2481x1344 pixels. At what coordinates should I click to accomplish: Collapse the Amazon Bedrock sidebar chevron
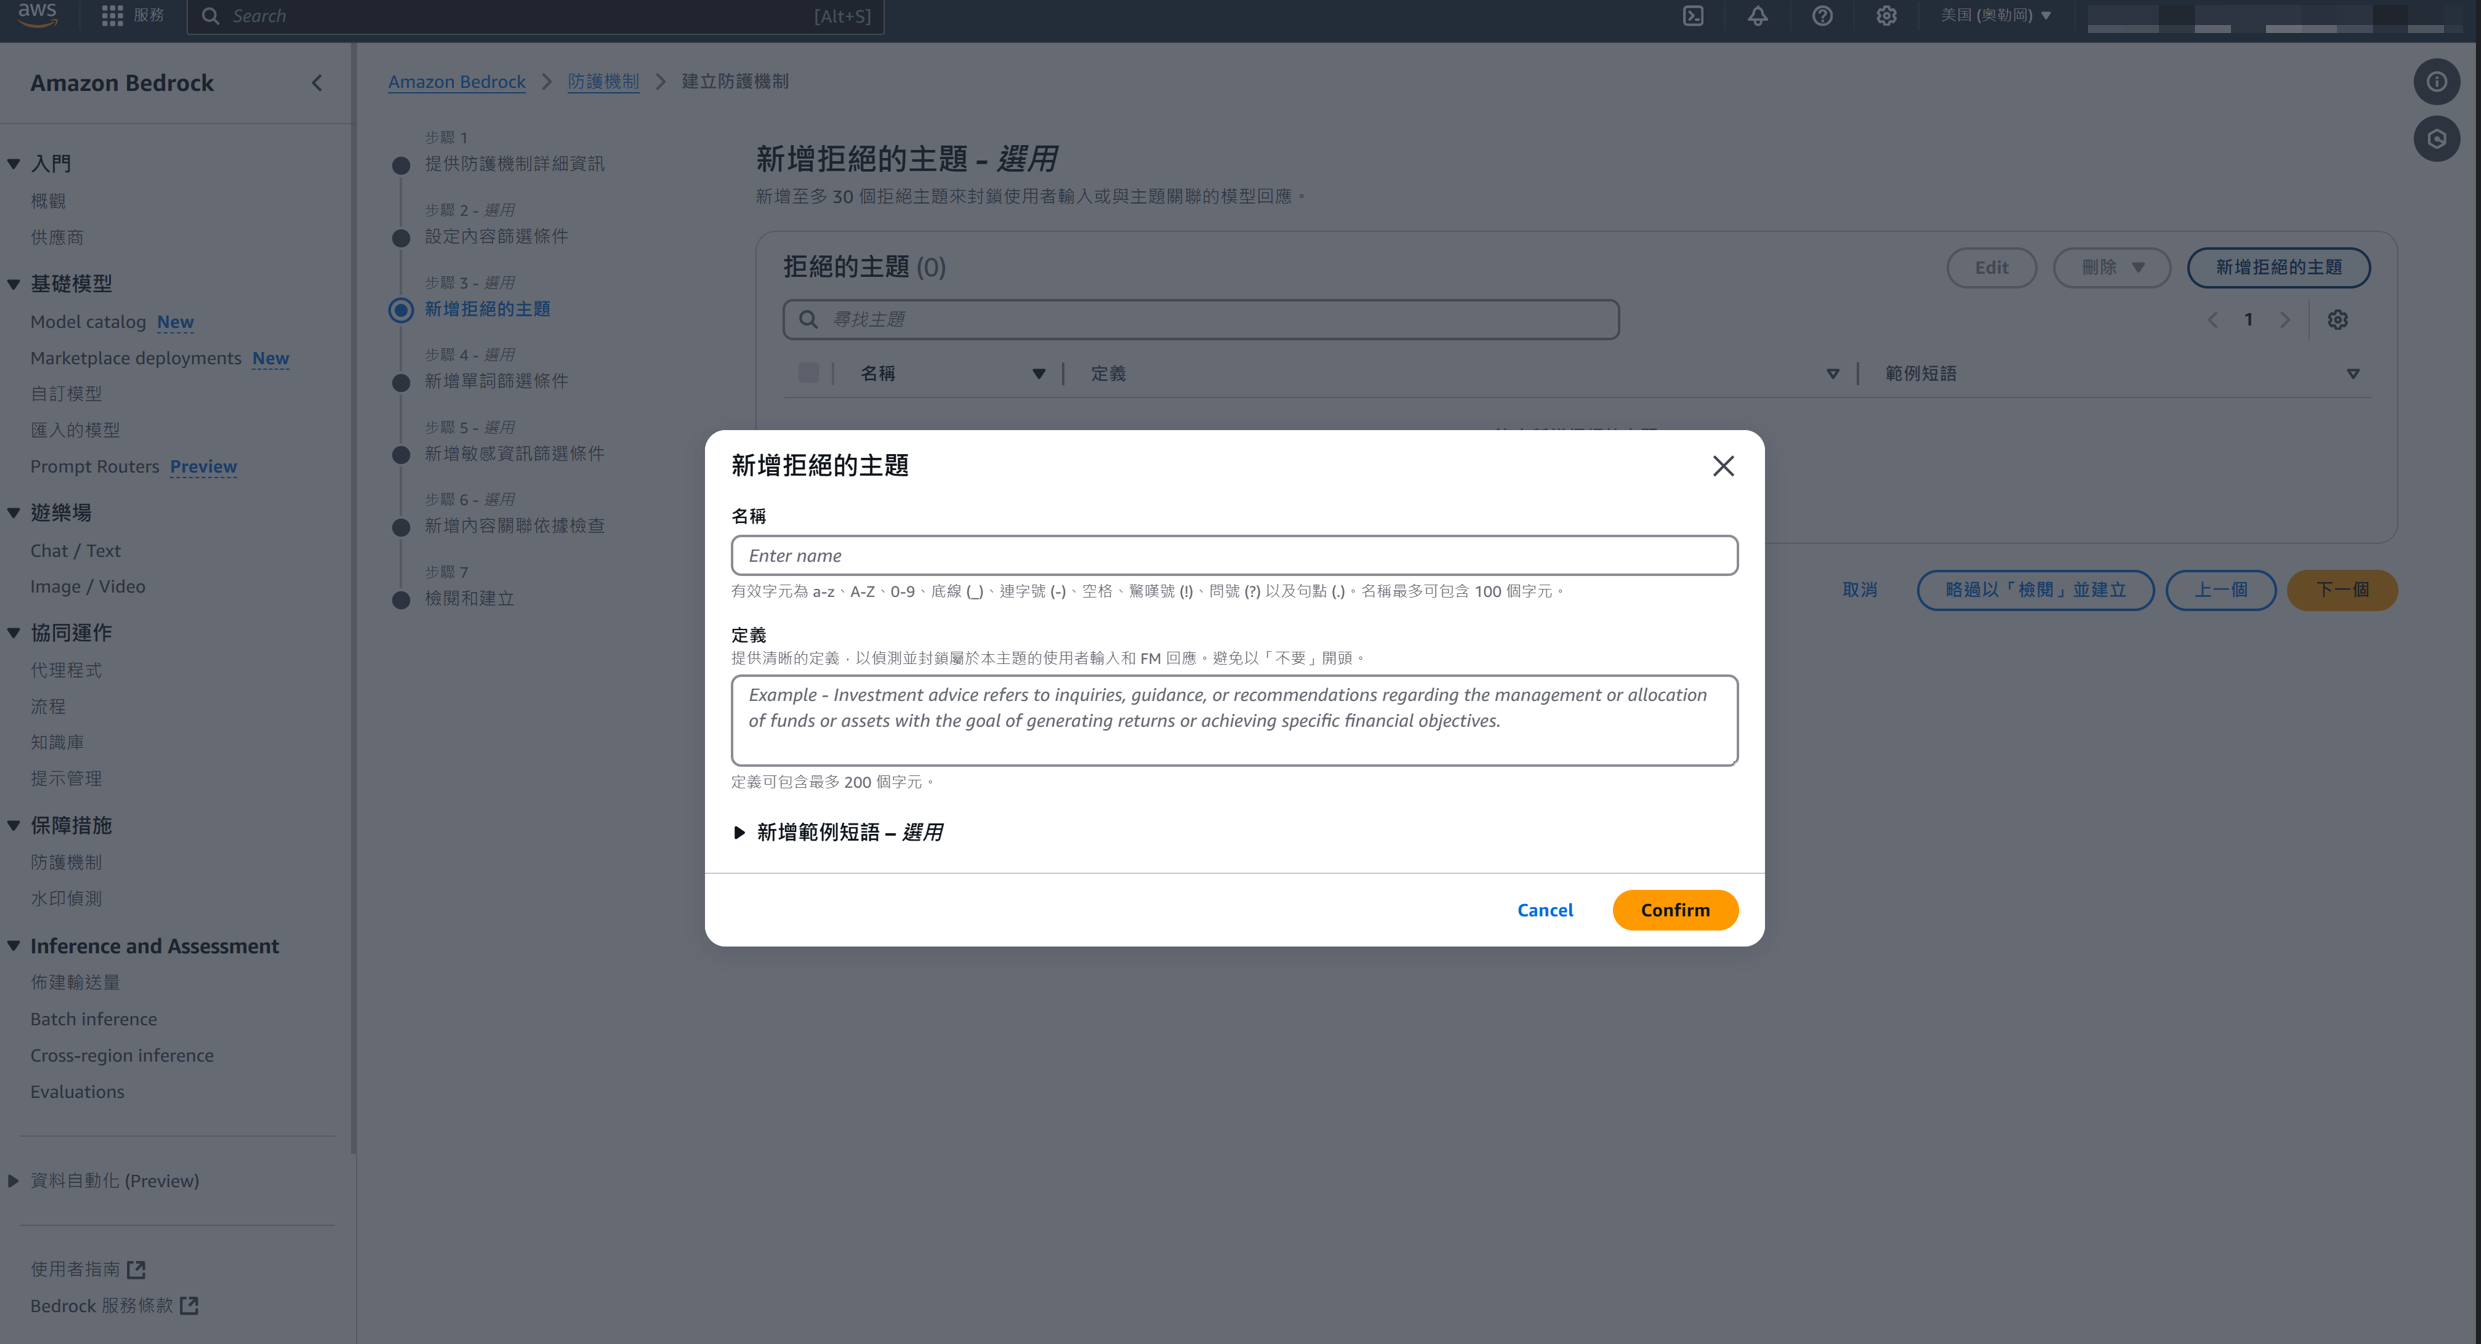pyautogui.click(x=317, y=83)
